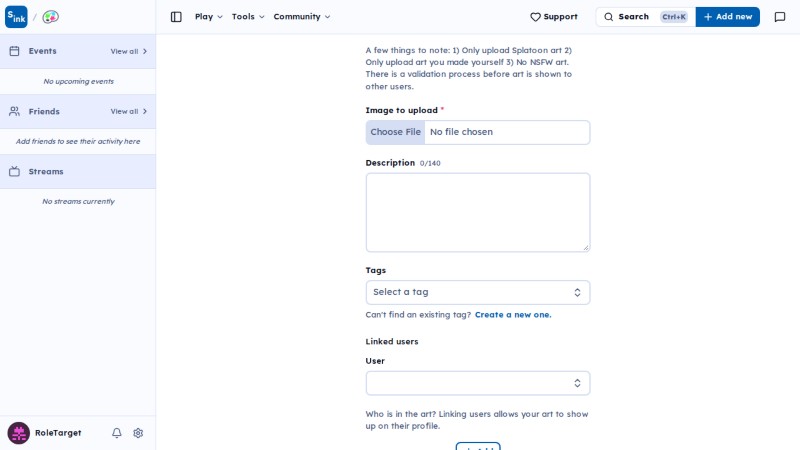Open the chat bubble icon

pos(780,17)
